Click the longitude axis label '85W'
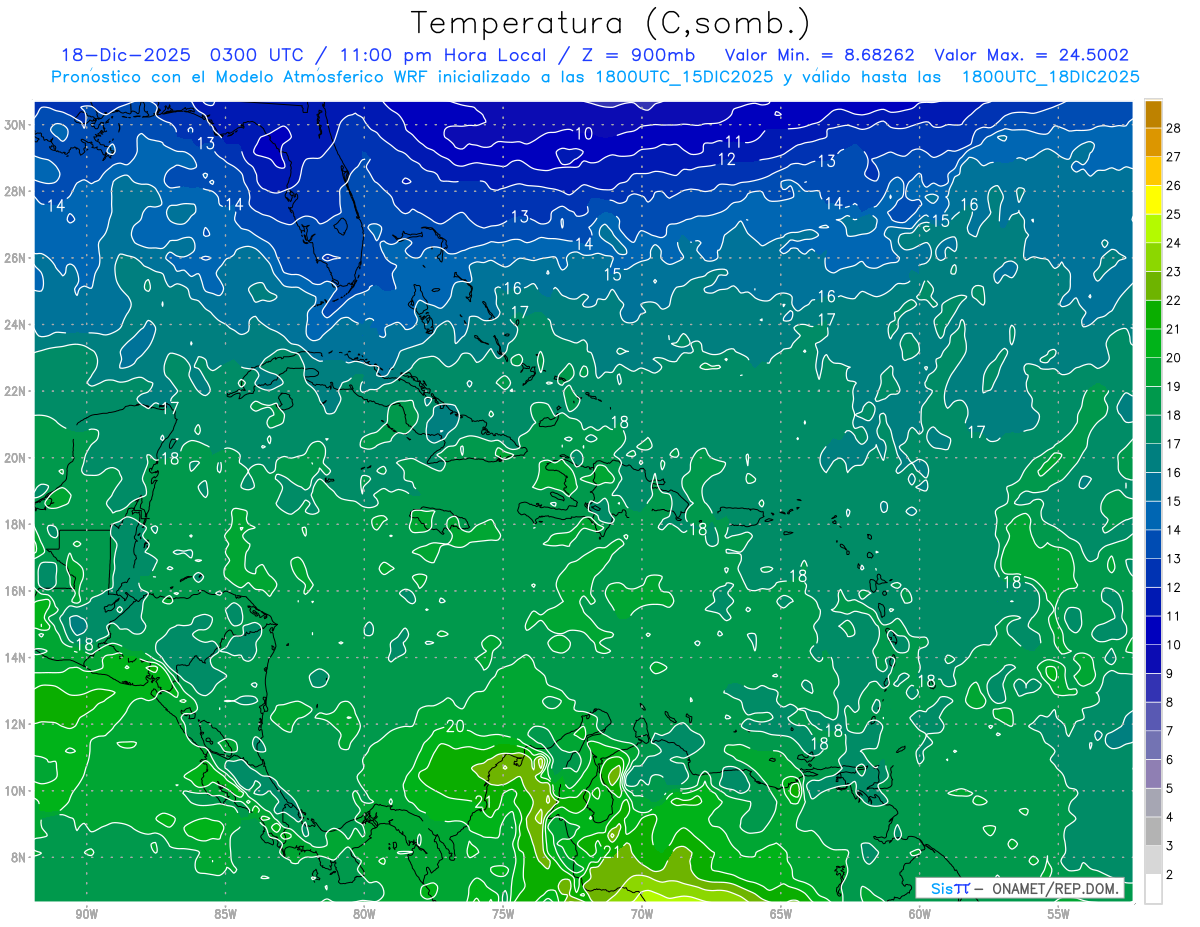The image size is (1200, 927). click(x=226, y=914)
